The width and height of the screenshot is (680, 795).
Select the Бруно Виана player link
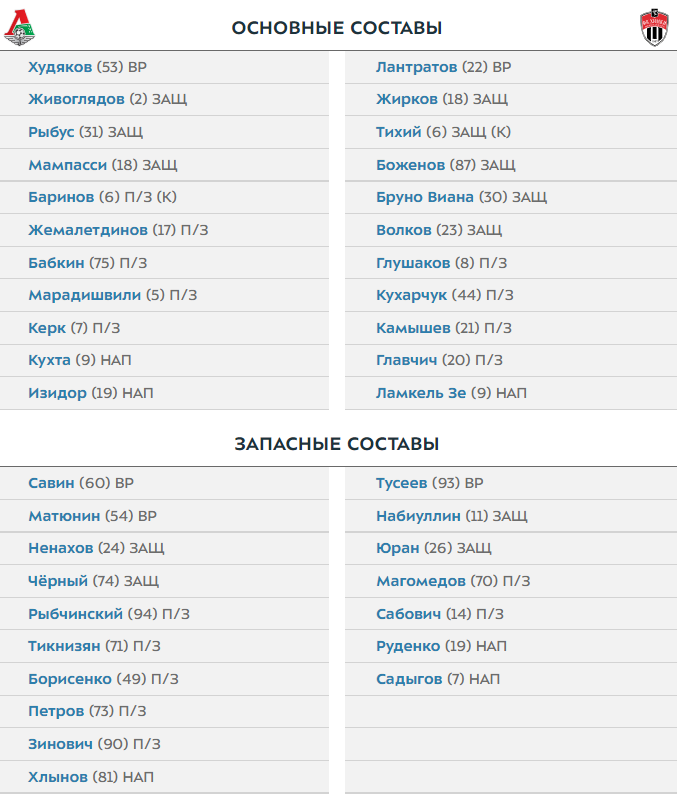tap(425, 197)
